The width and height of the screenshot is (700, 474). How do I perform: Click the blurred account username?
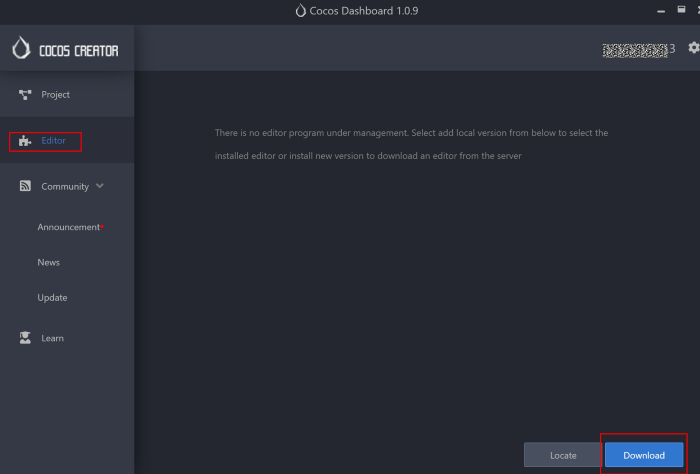(638, 50)
